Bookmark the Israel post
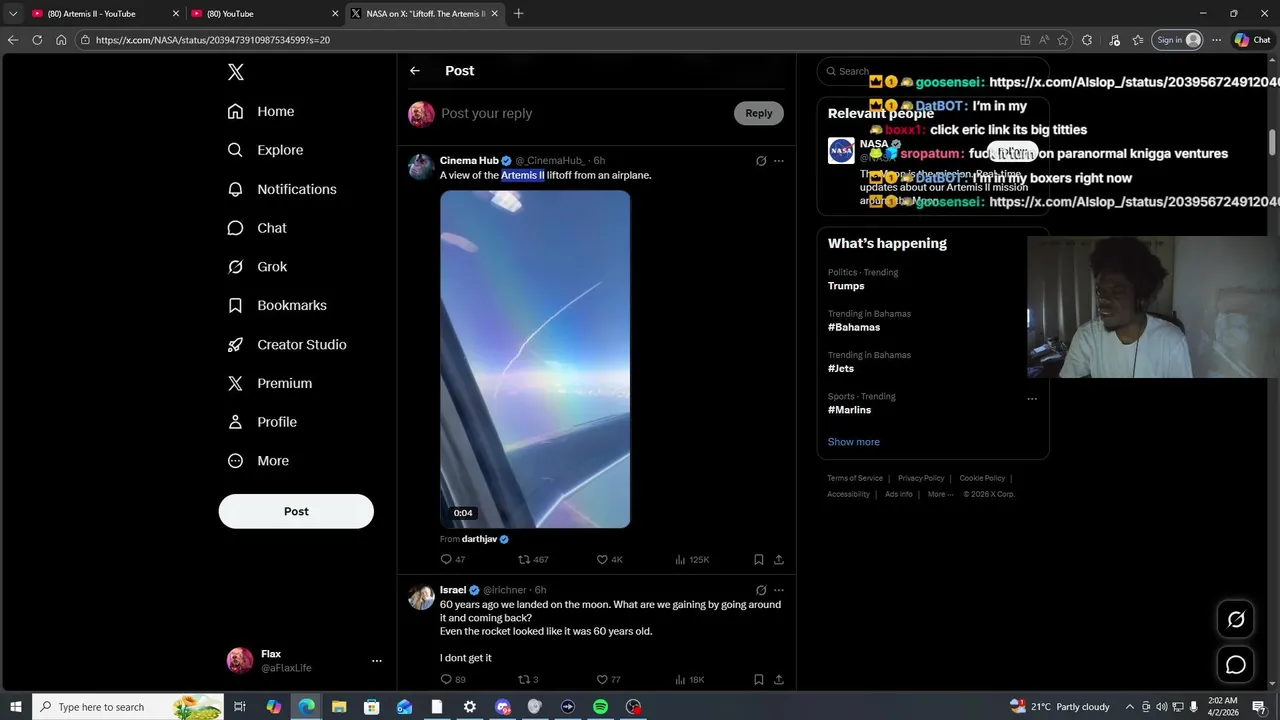The height and width of the screenshot is (720, 1280). [759, 680]
